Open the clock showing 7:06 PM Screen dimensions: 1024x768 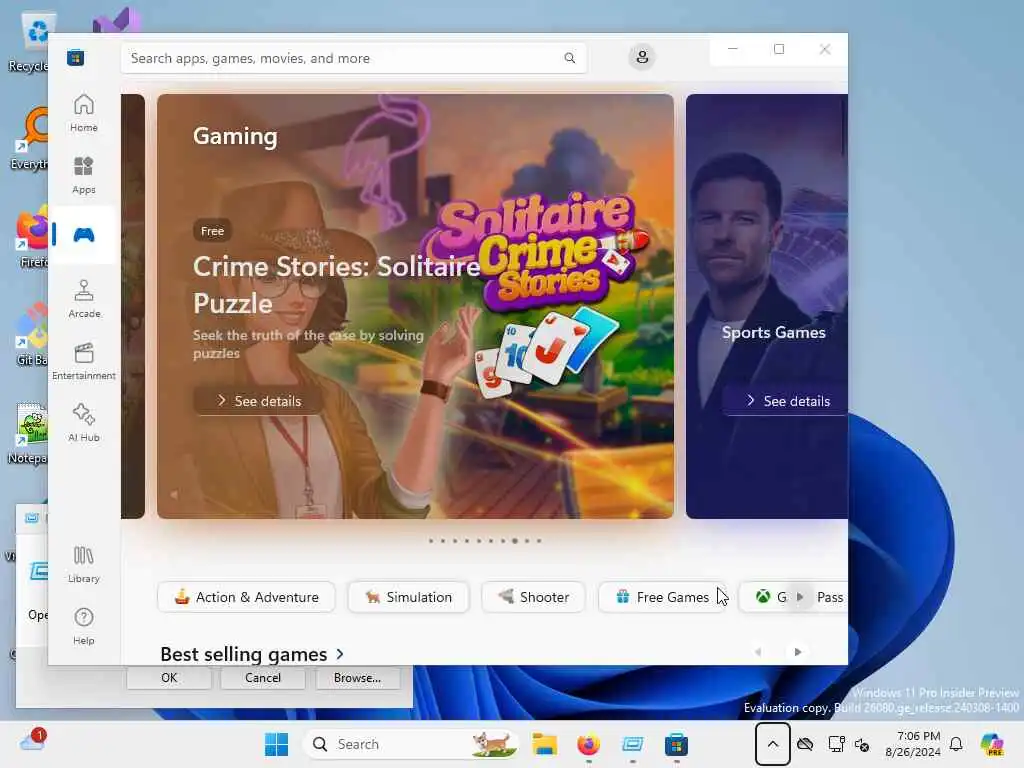(913, 744)
